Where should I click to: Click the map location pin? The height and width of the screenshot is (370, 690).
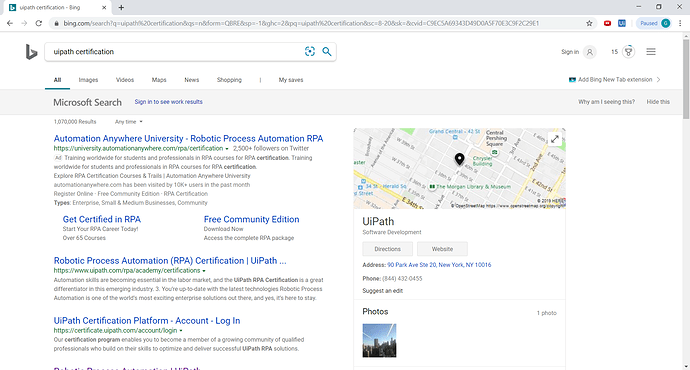point(459,159)
